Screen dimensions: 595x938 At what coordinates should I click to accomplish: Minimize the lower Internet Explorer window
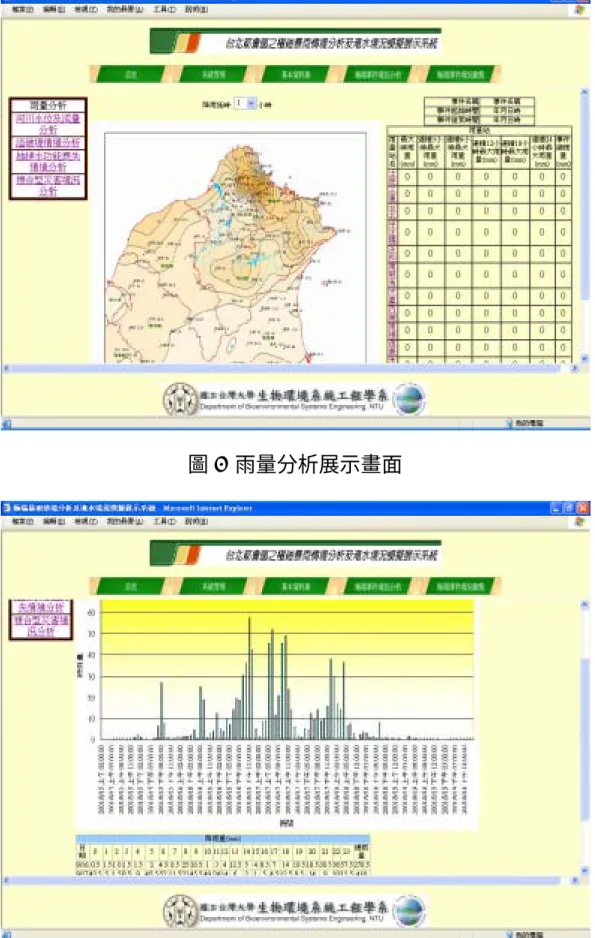click(x=556, y=508)
